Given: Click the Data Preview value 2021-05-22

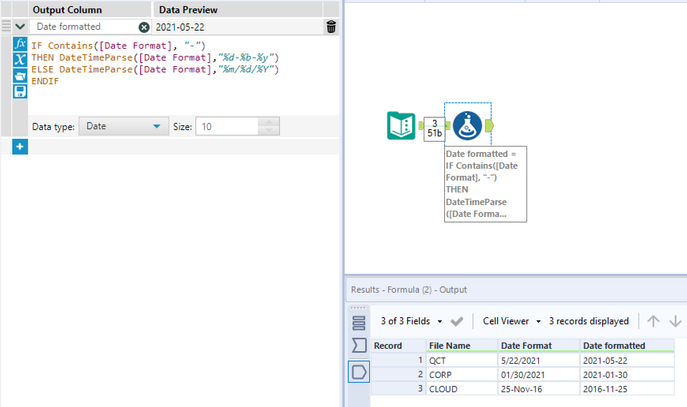Looking at the screenshot, I should click(180, 27).
